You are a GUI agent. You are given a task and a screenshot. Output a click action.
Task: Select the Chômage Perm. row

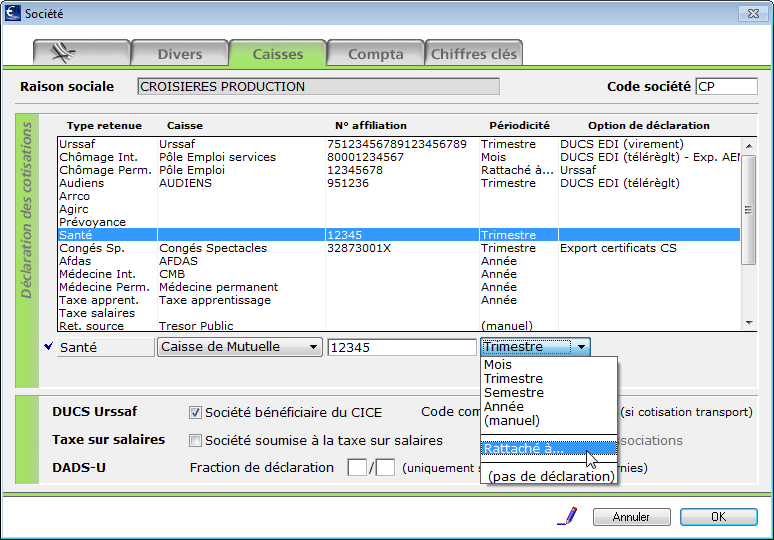399,170
